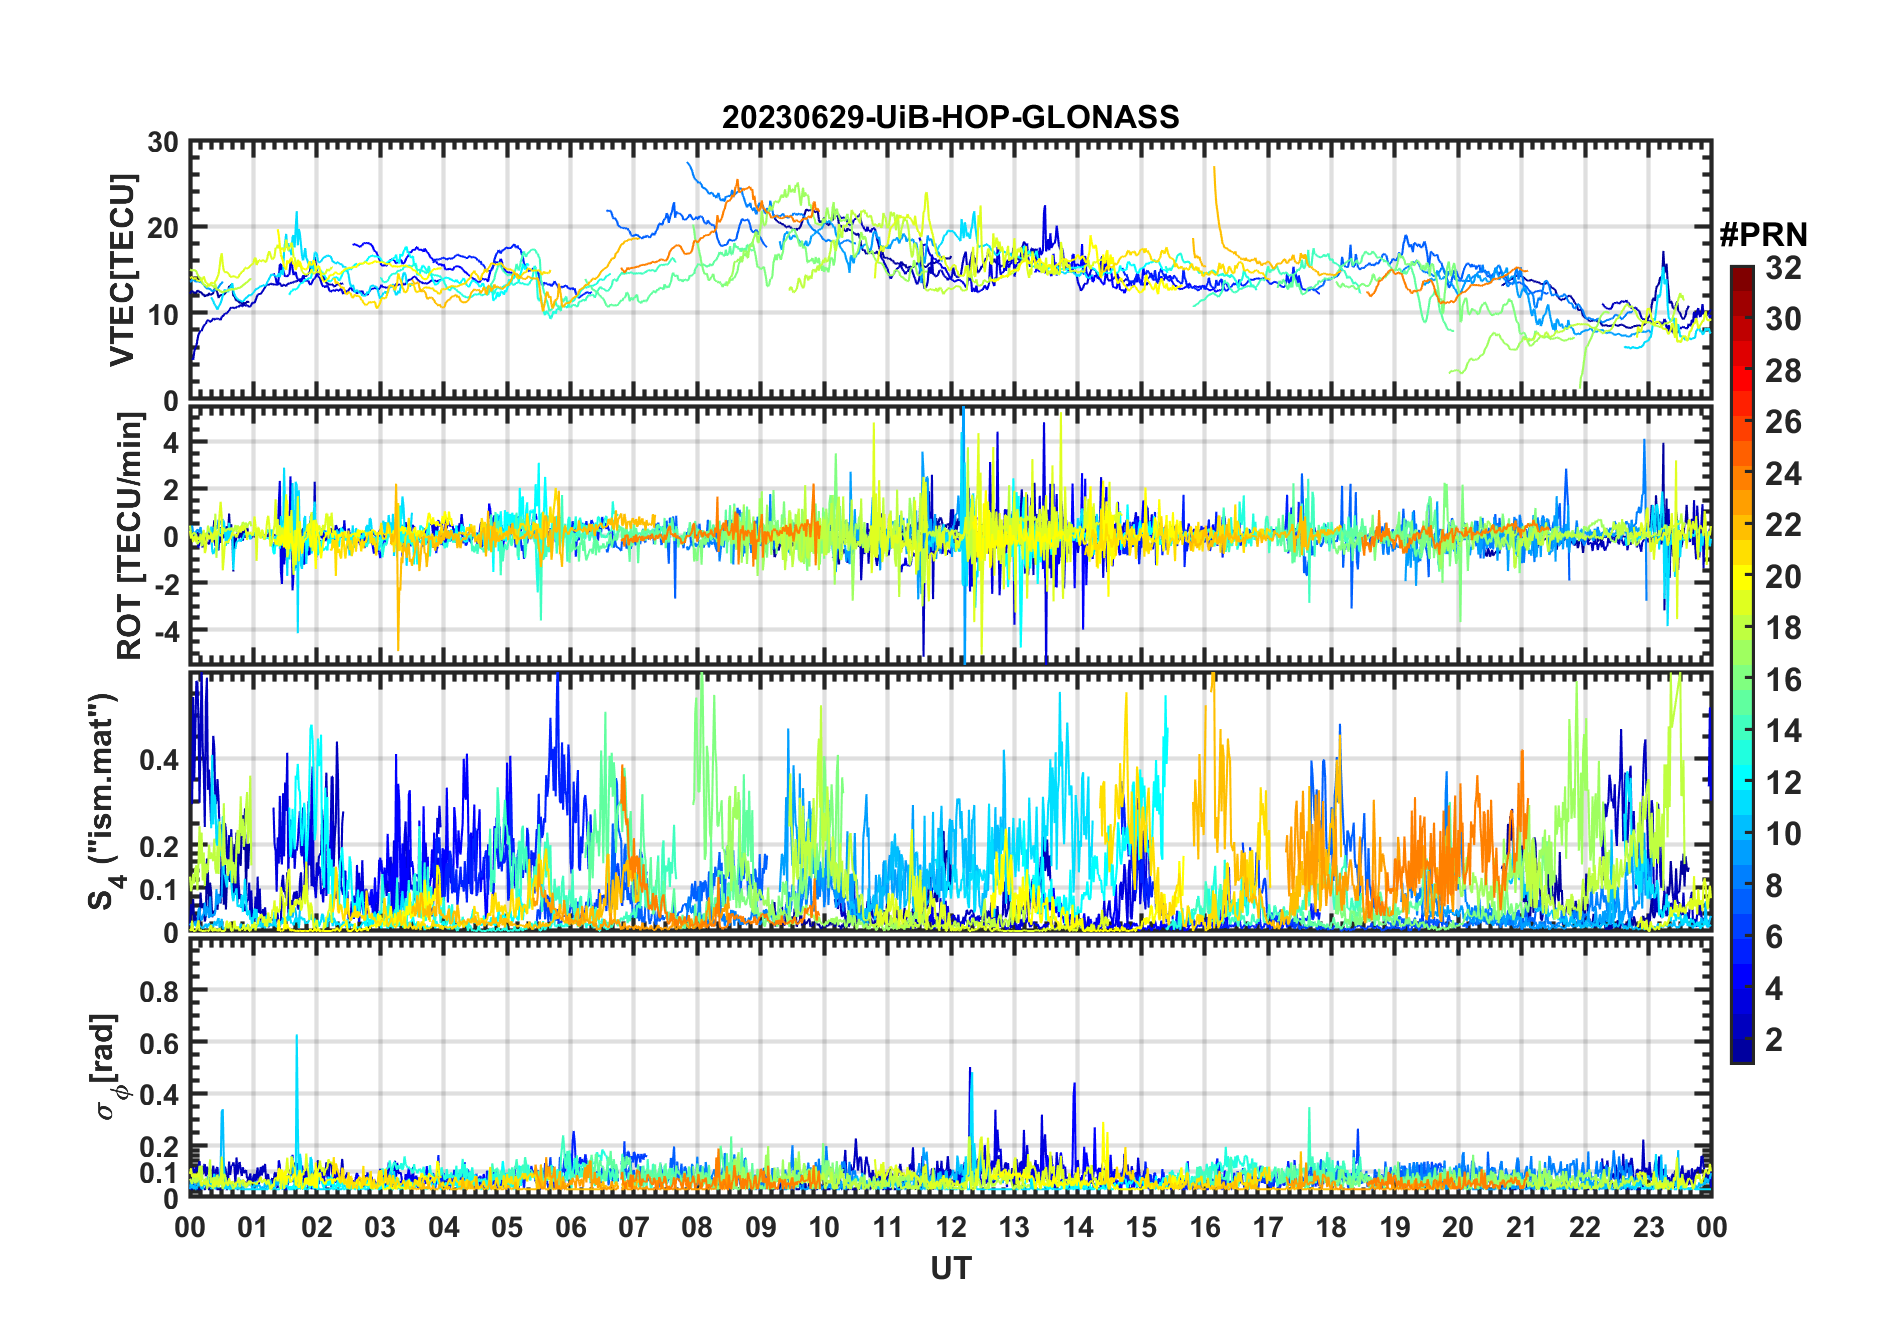This screenshot has height=1330, width=1902.
Task: Click S4 y-axis tick 0.4
Action: click(x=160, y=760)
